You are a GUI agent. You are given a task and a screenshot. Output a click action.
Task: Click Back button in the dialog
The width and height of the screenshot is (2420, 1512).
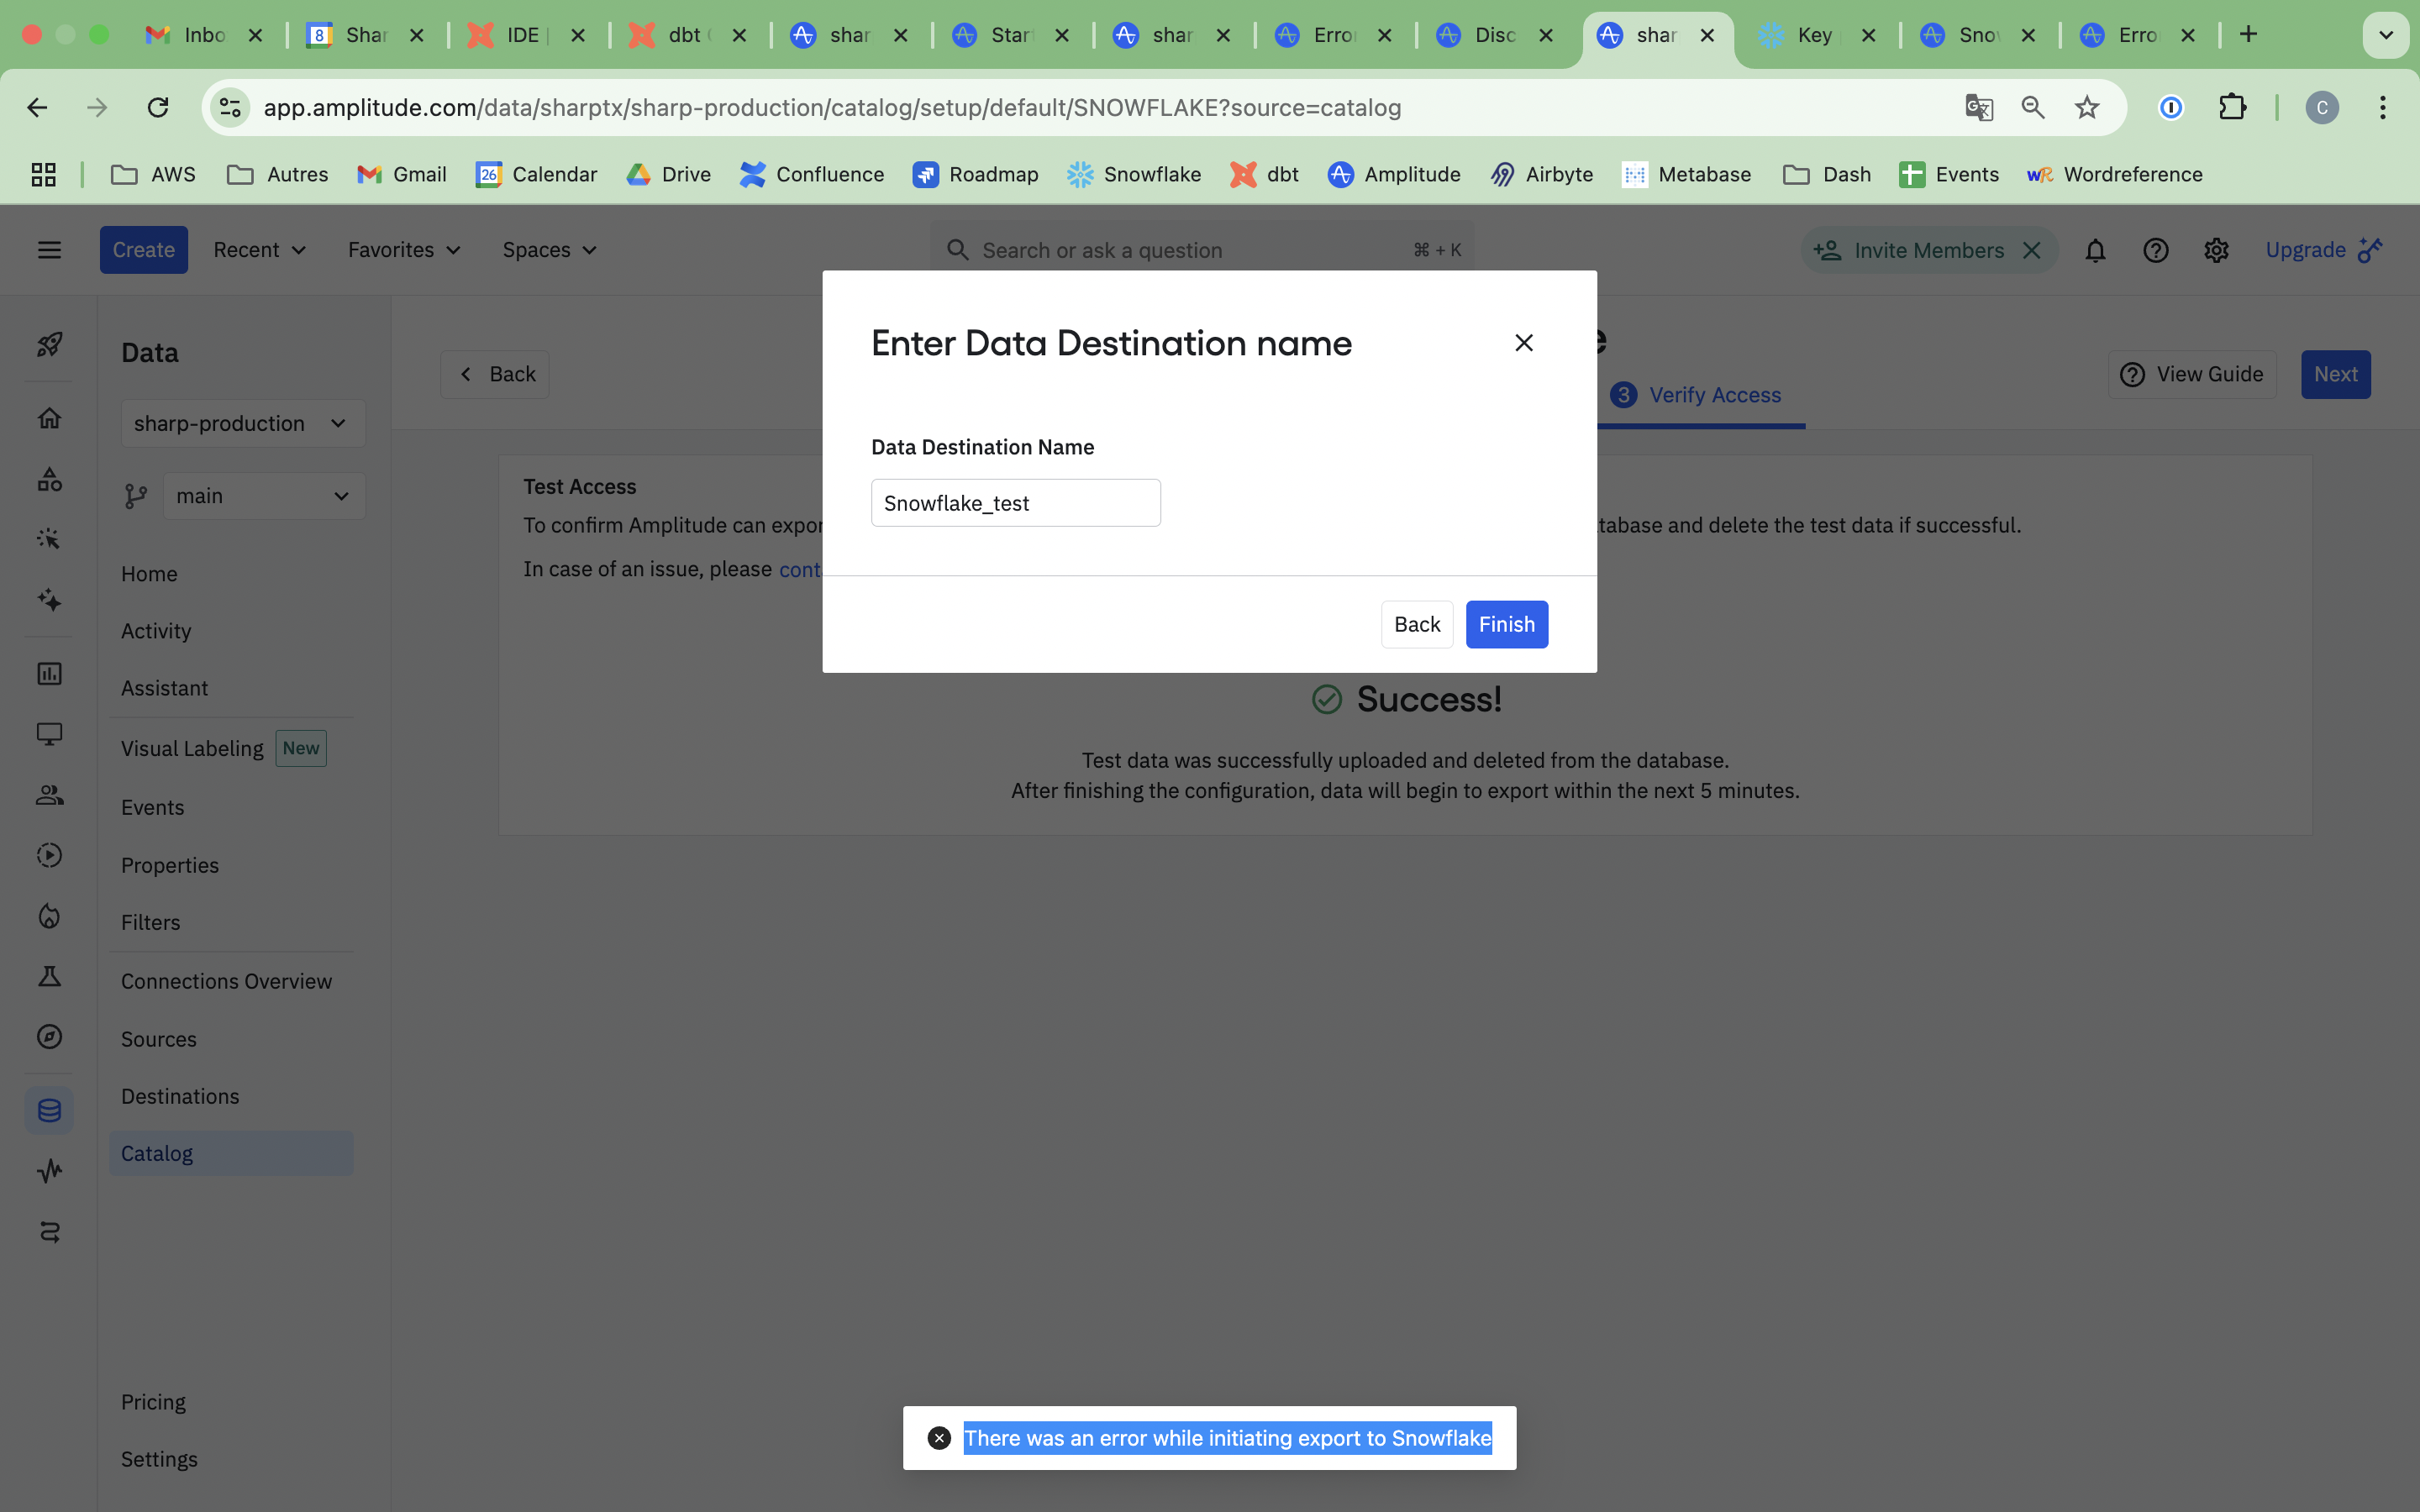coord(1416,624)
